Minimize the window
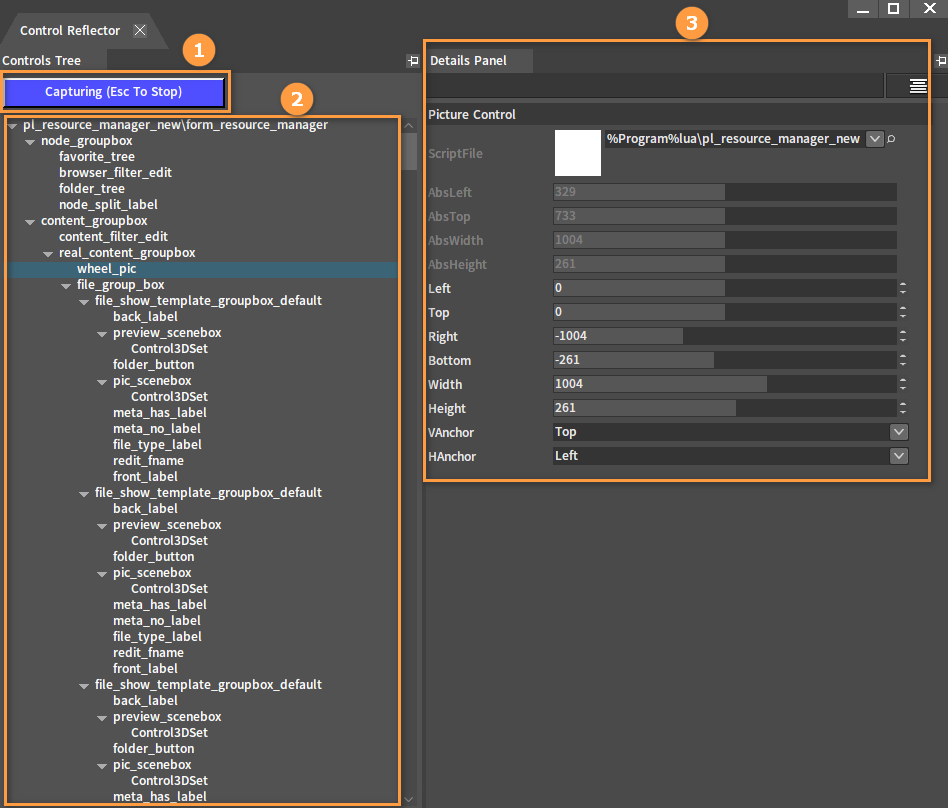948x808 pixels. [x=863, y=8]
